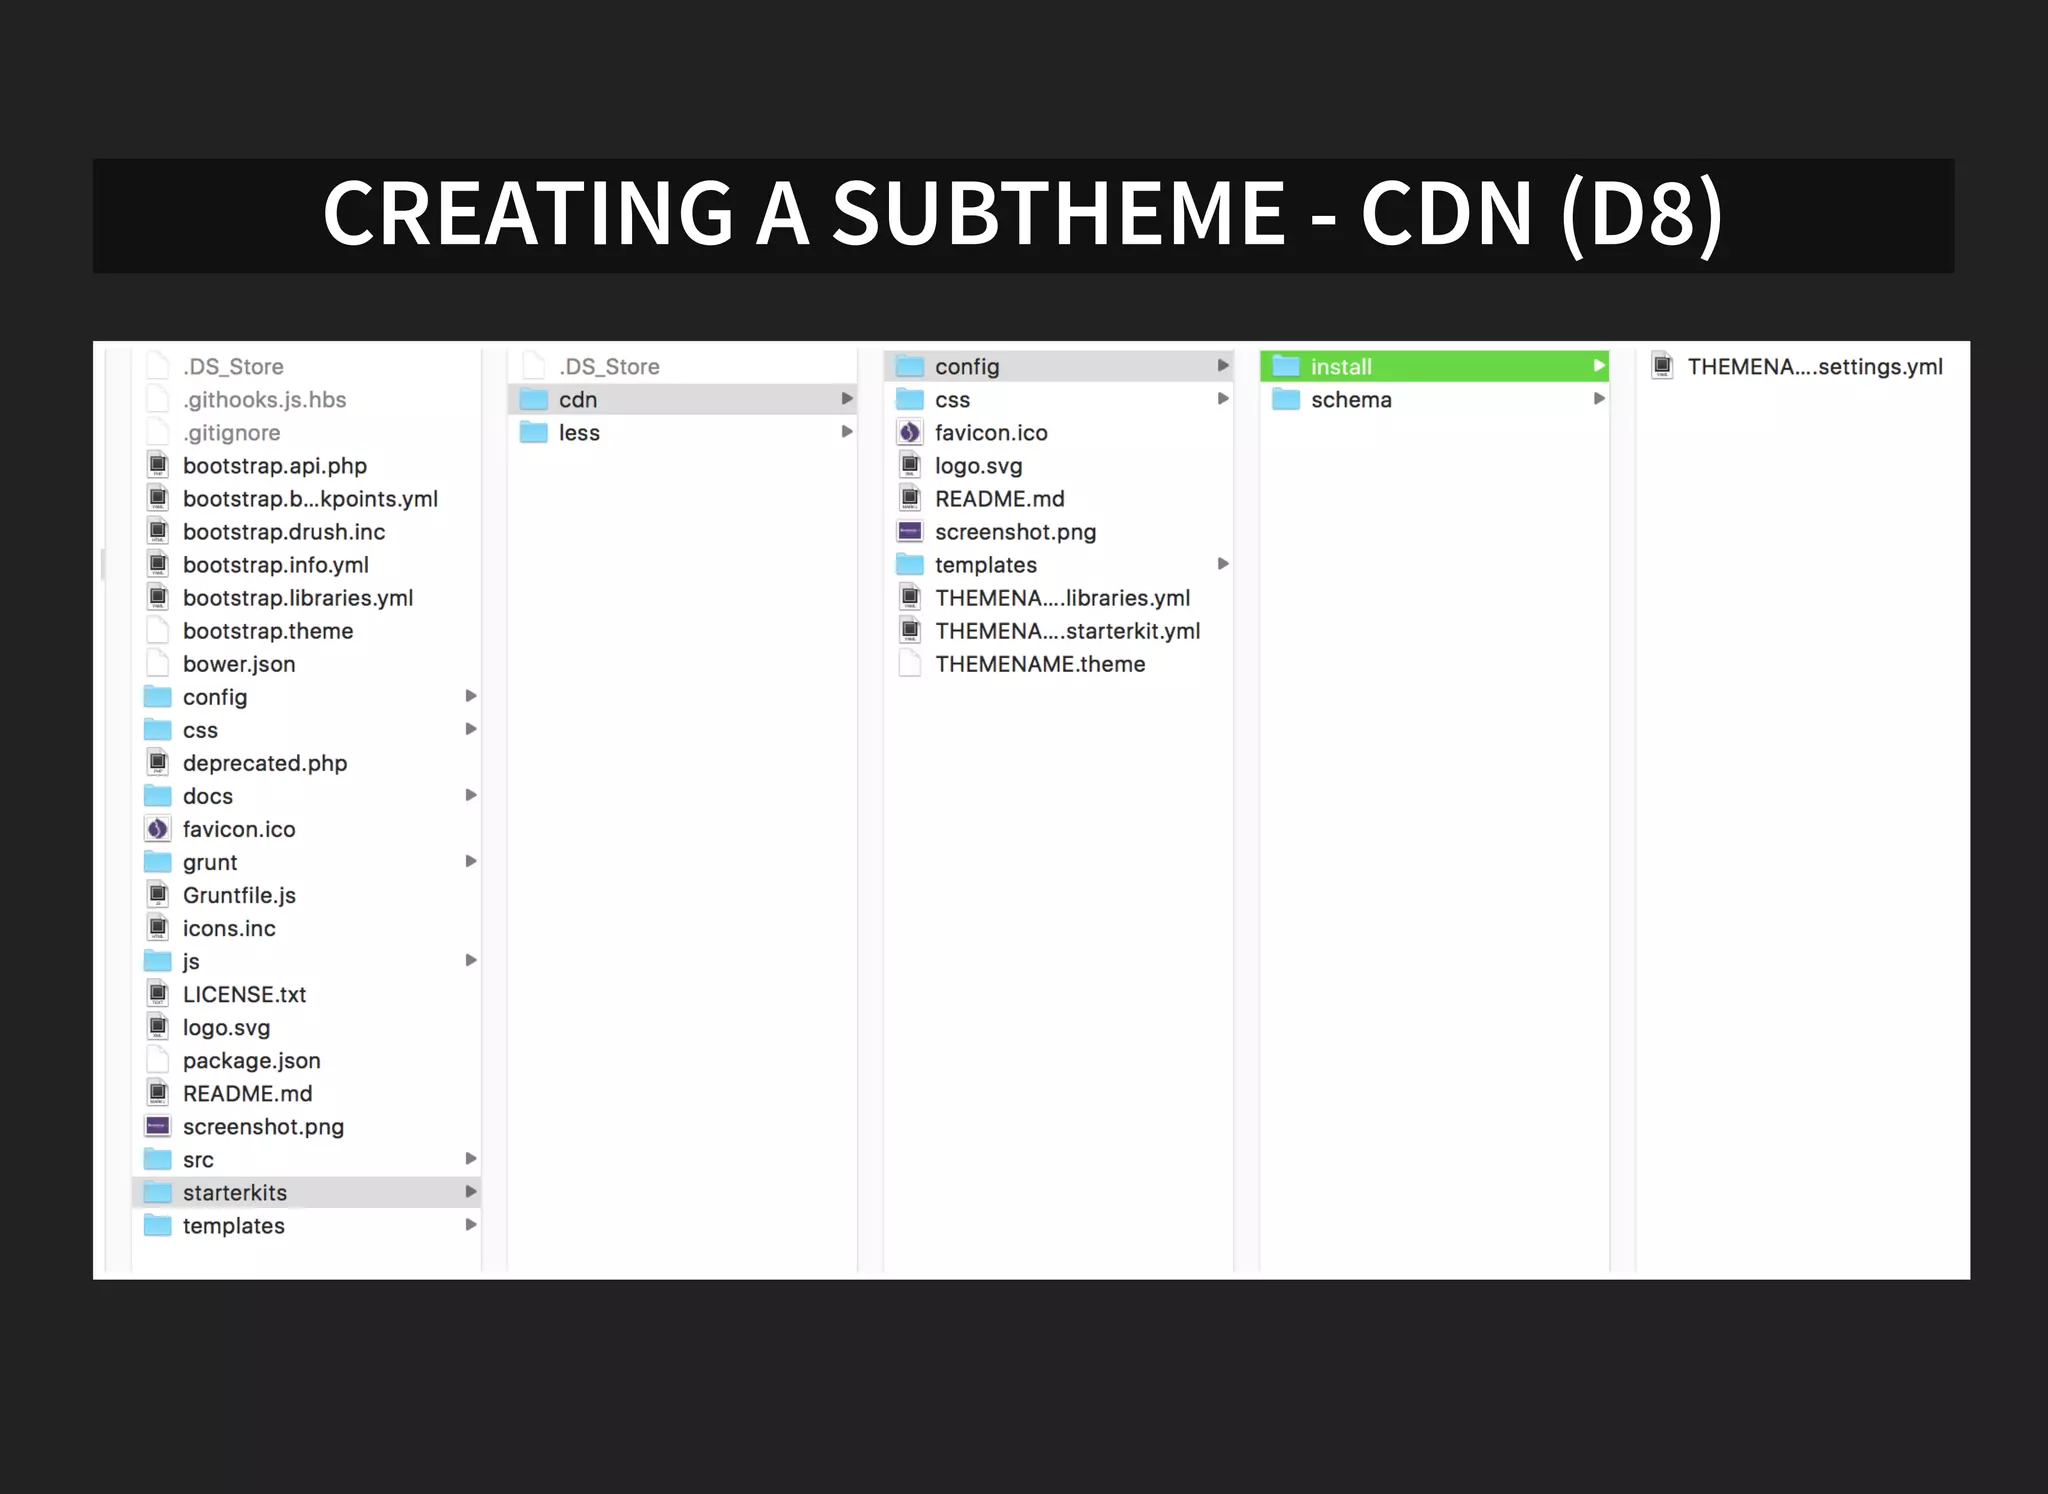Click the favicon.ico icon in third column
Screen dimensions: 2048x1494
pyautogui.click(x=910, y=432)
